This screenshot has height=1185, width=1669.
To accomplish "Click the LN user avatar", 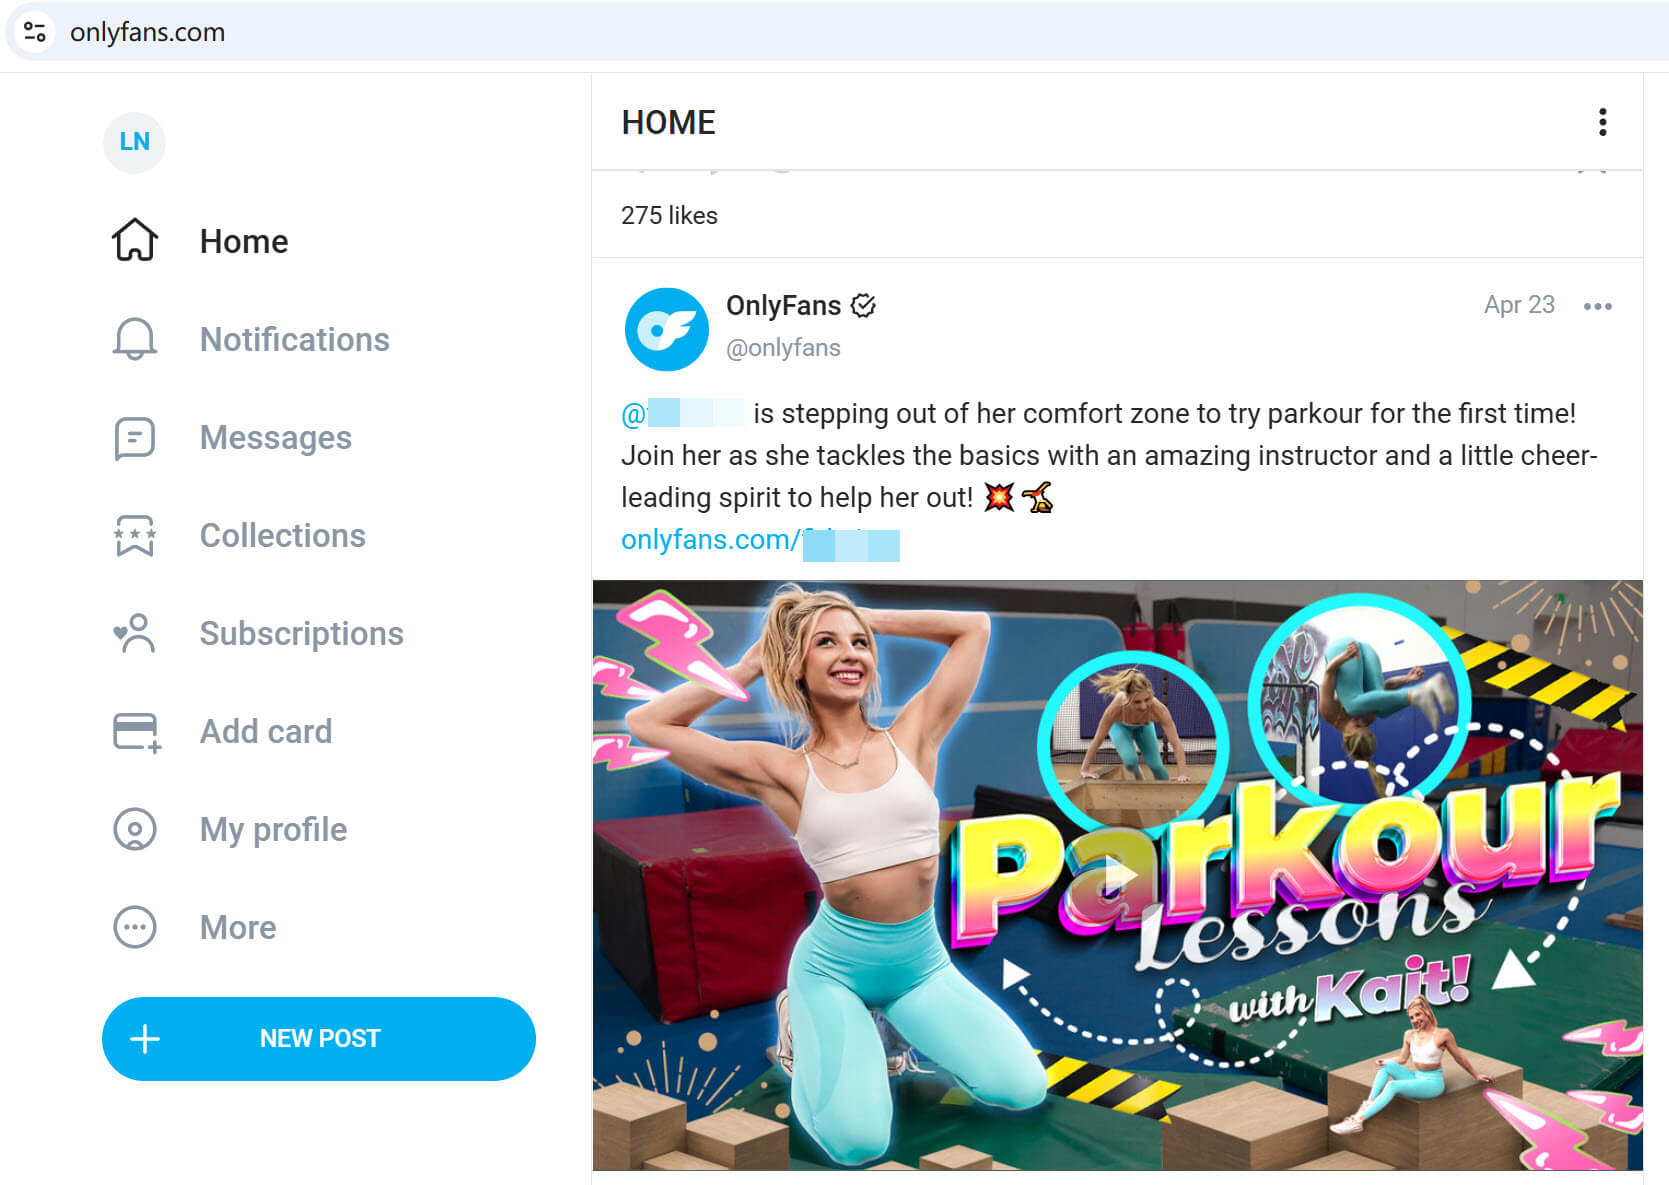I will point(134,142).
